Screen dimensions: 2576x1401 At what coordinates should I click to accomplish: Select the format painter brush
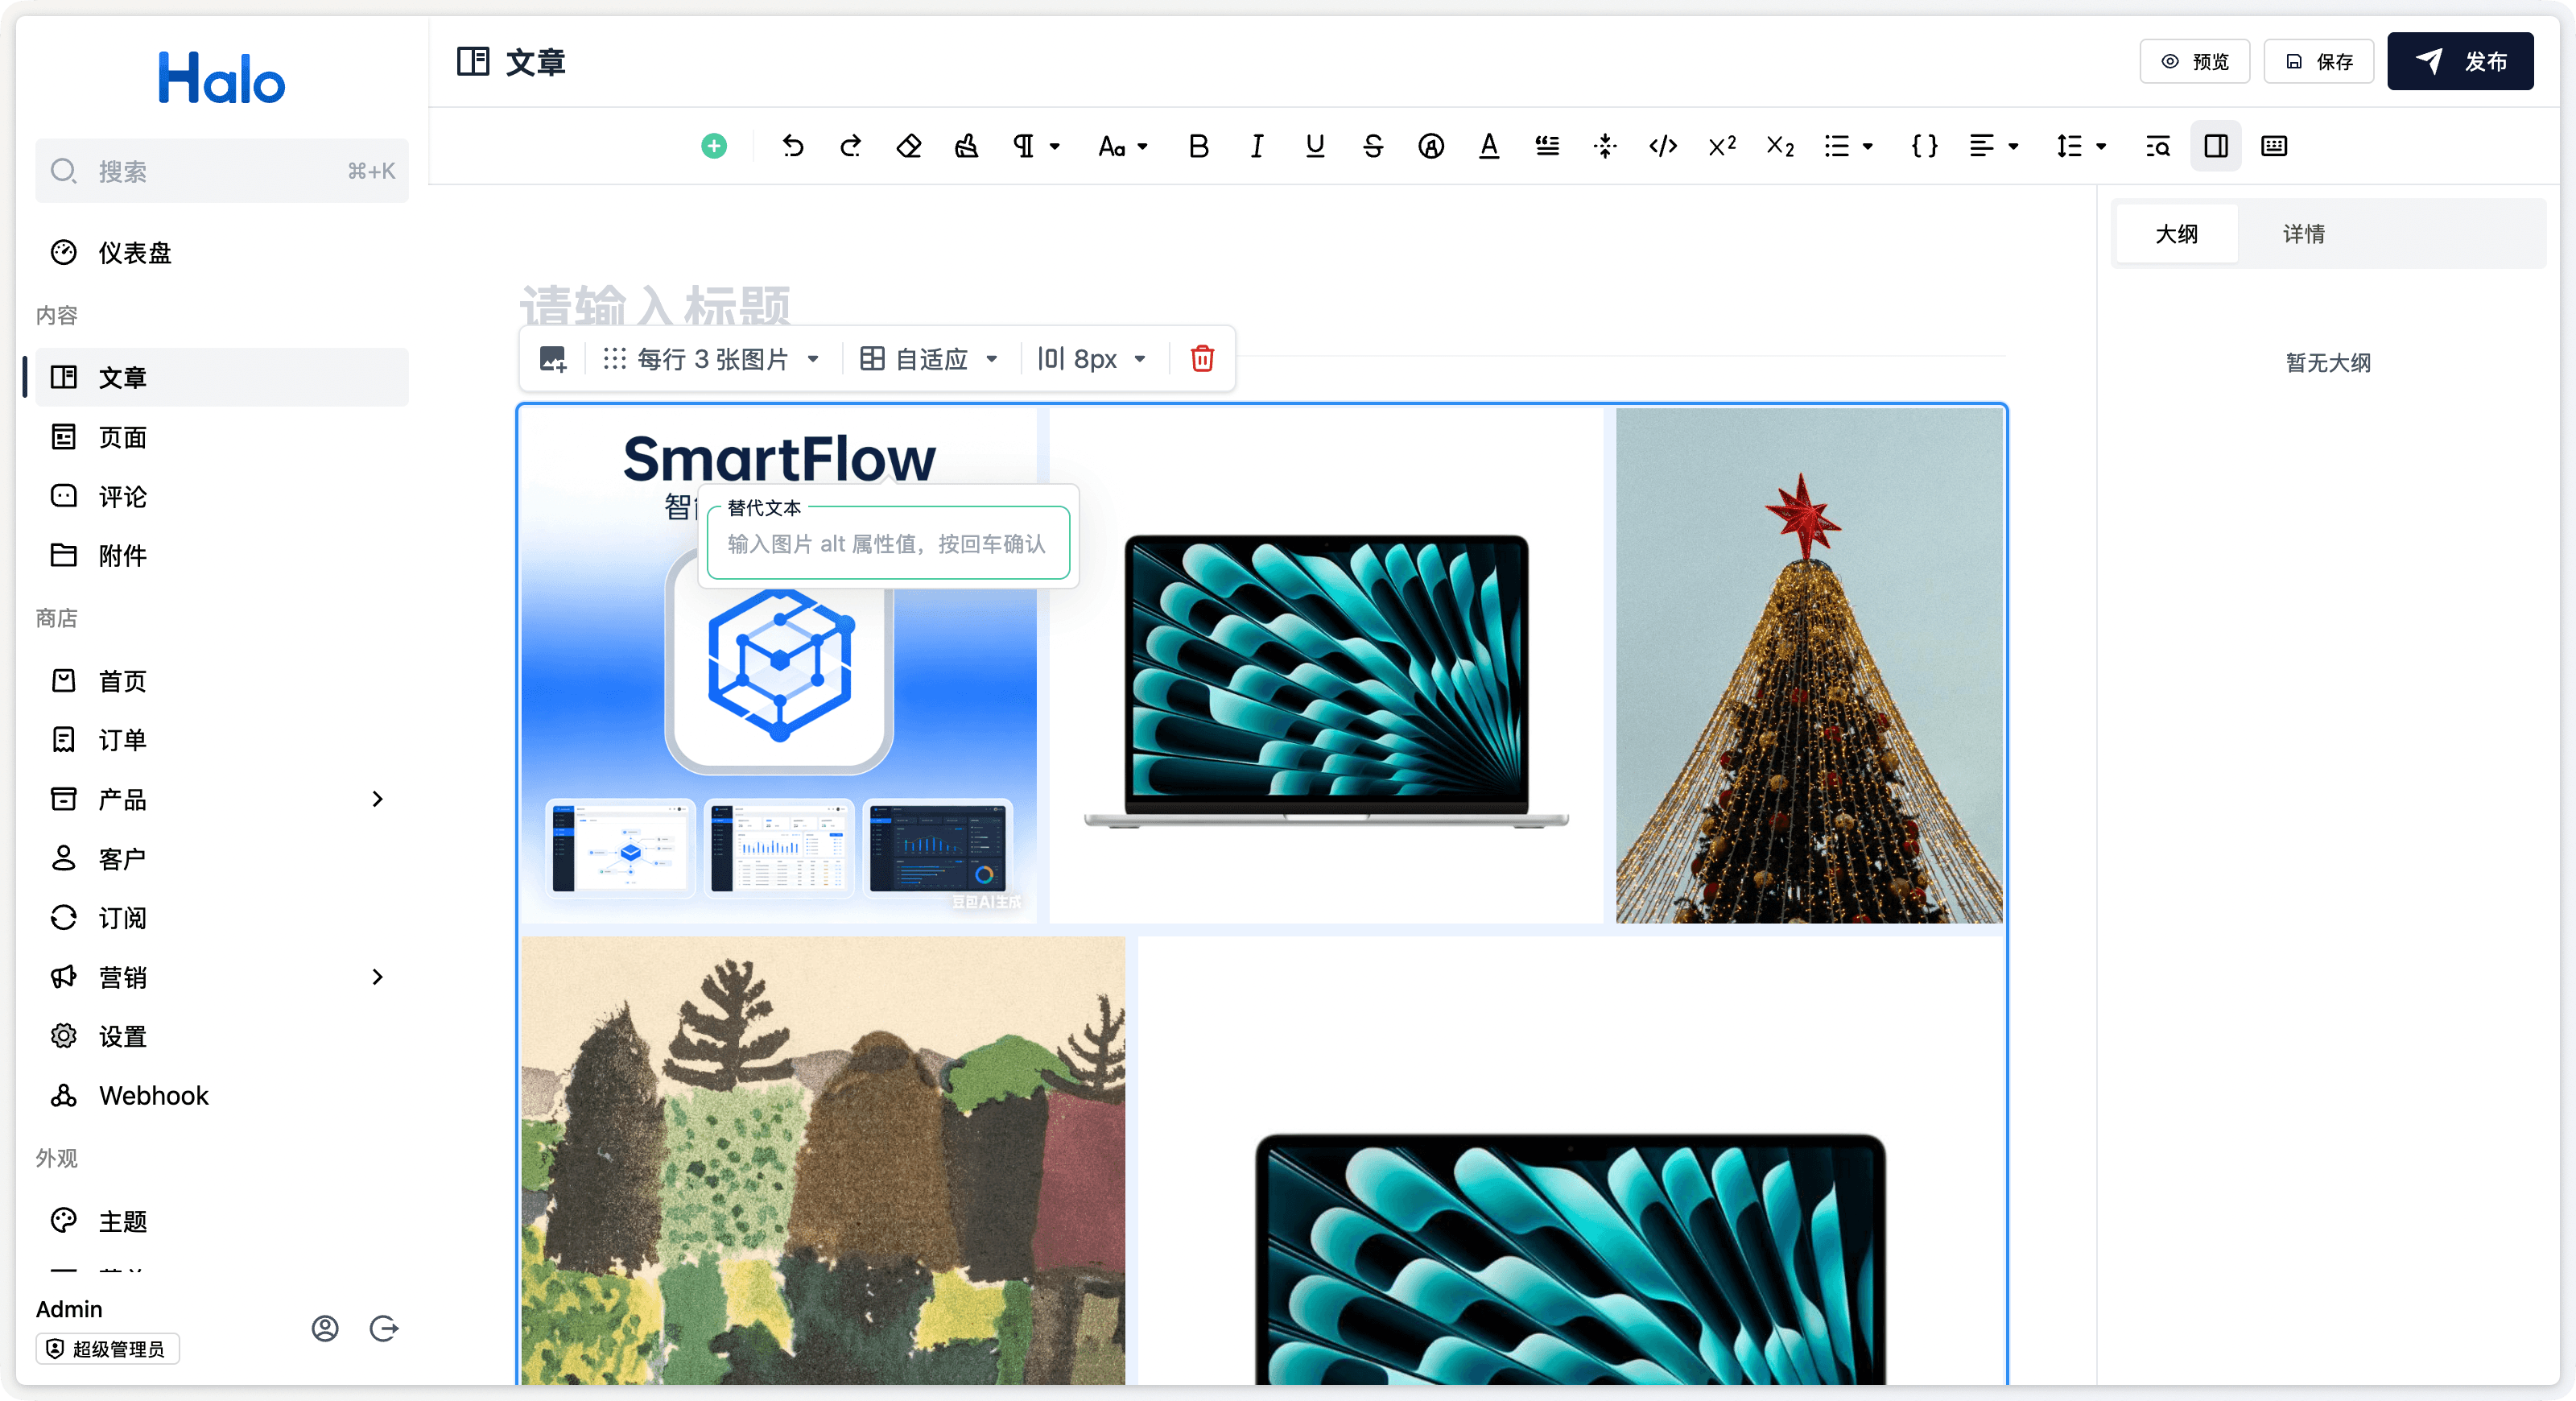[x=966, y=146]
